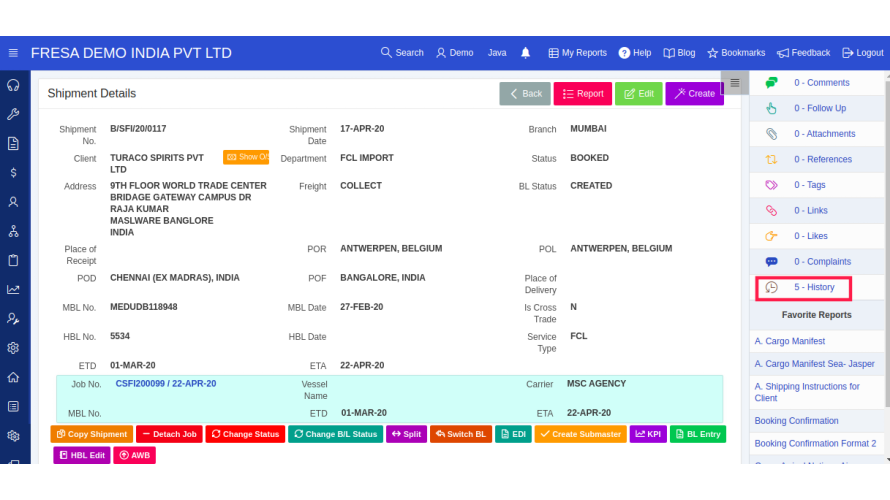Click Java in the top bar

(x=497, y=53)
